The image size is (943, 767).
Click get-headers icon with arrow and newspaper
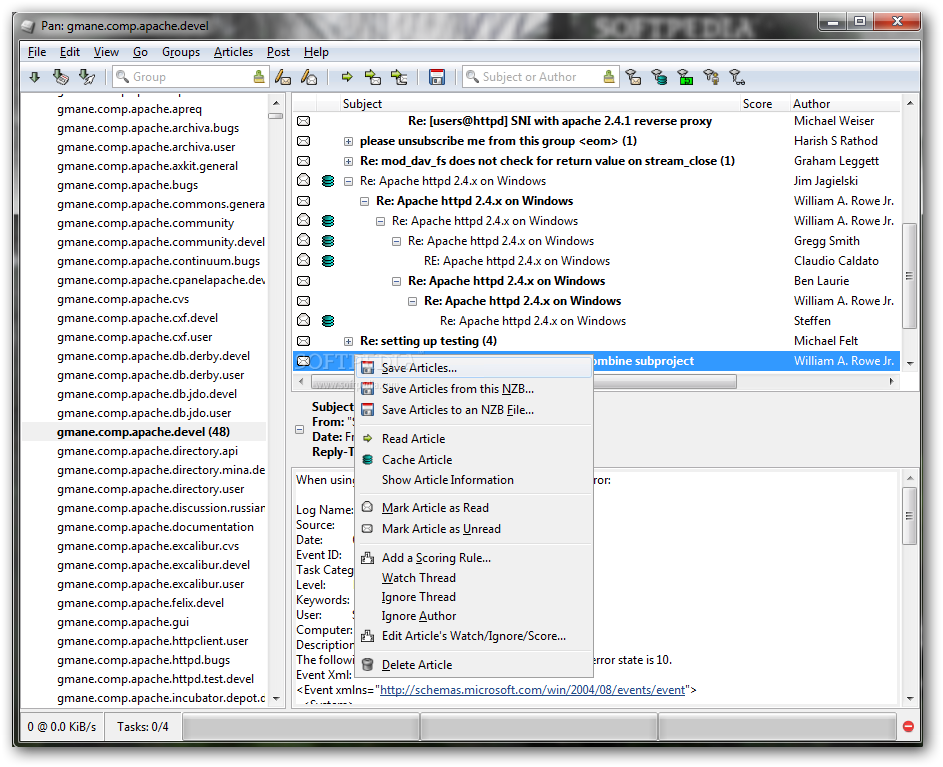60,77
